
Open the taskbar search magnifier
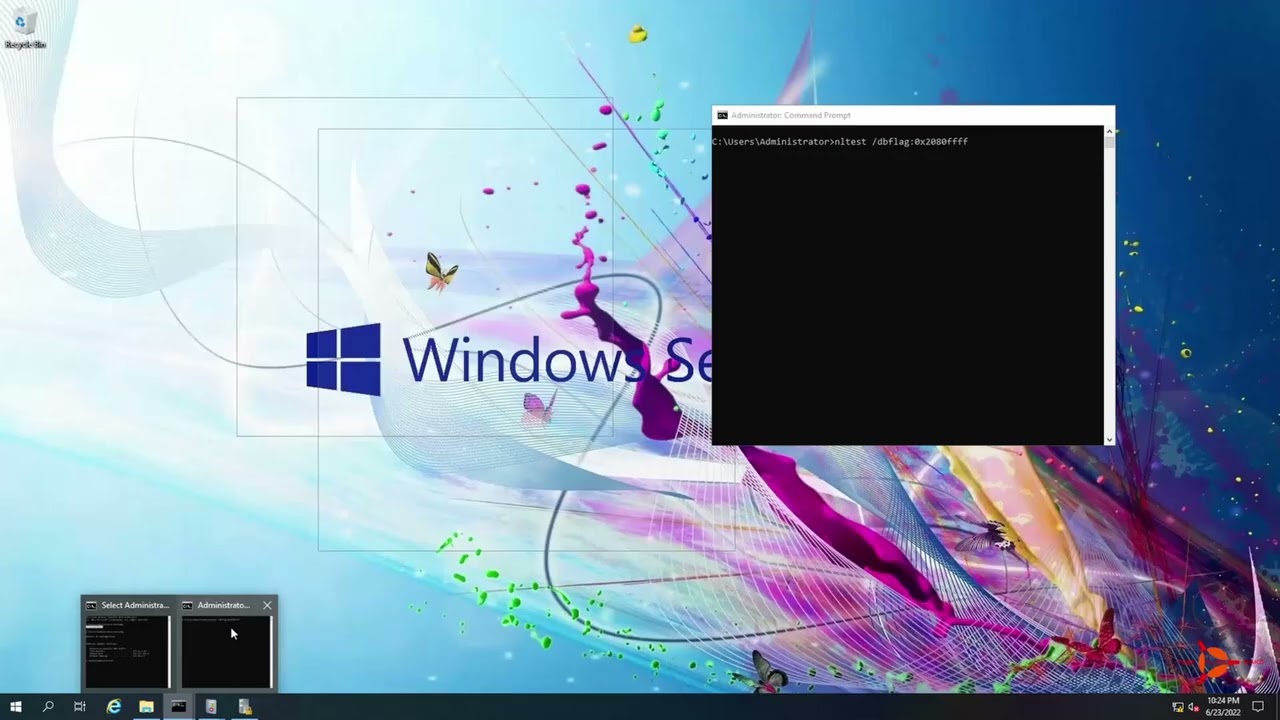(x=47, y=706)
